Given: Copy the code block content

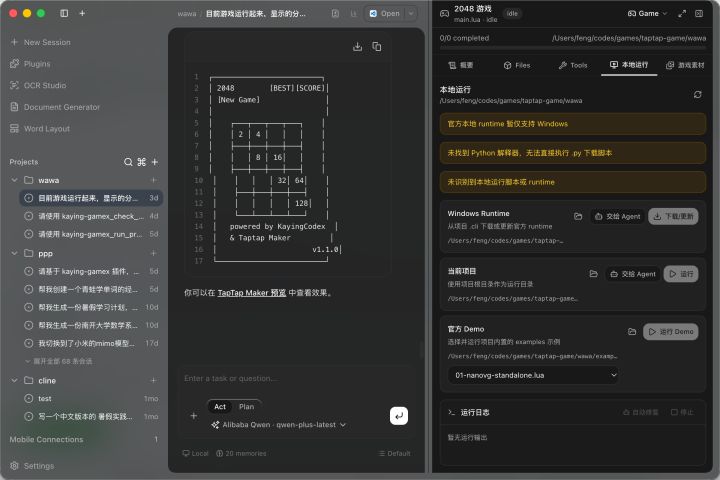Looking at the screenshot, I should pos(377,46).
